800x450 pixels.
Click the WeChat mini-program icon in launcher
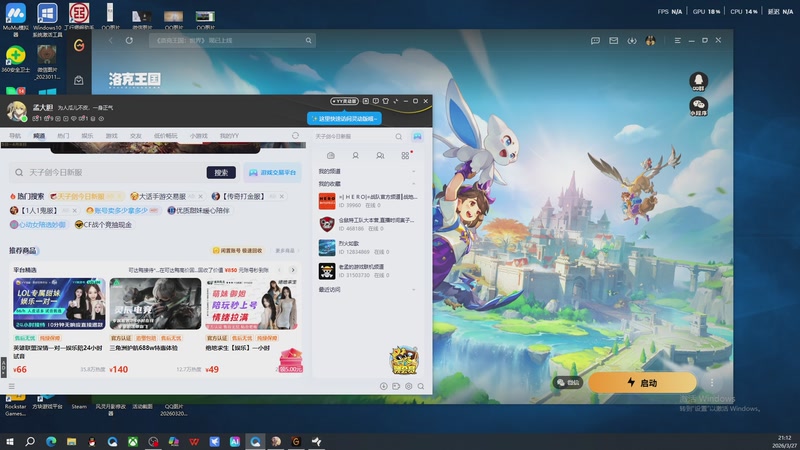point(698,106)
